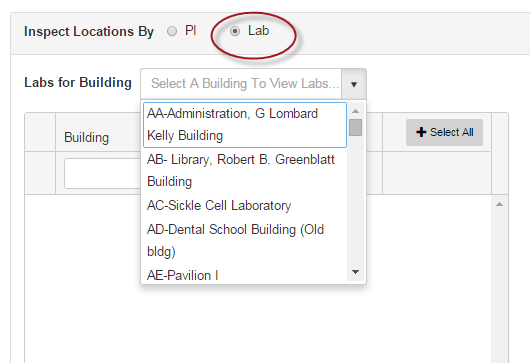This screenshot has width=530, height=363.
Task: Select the Lab radio button
Action: (235, 31)
